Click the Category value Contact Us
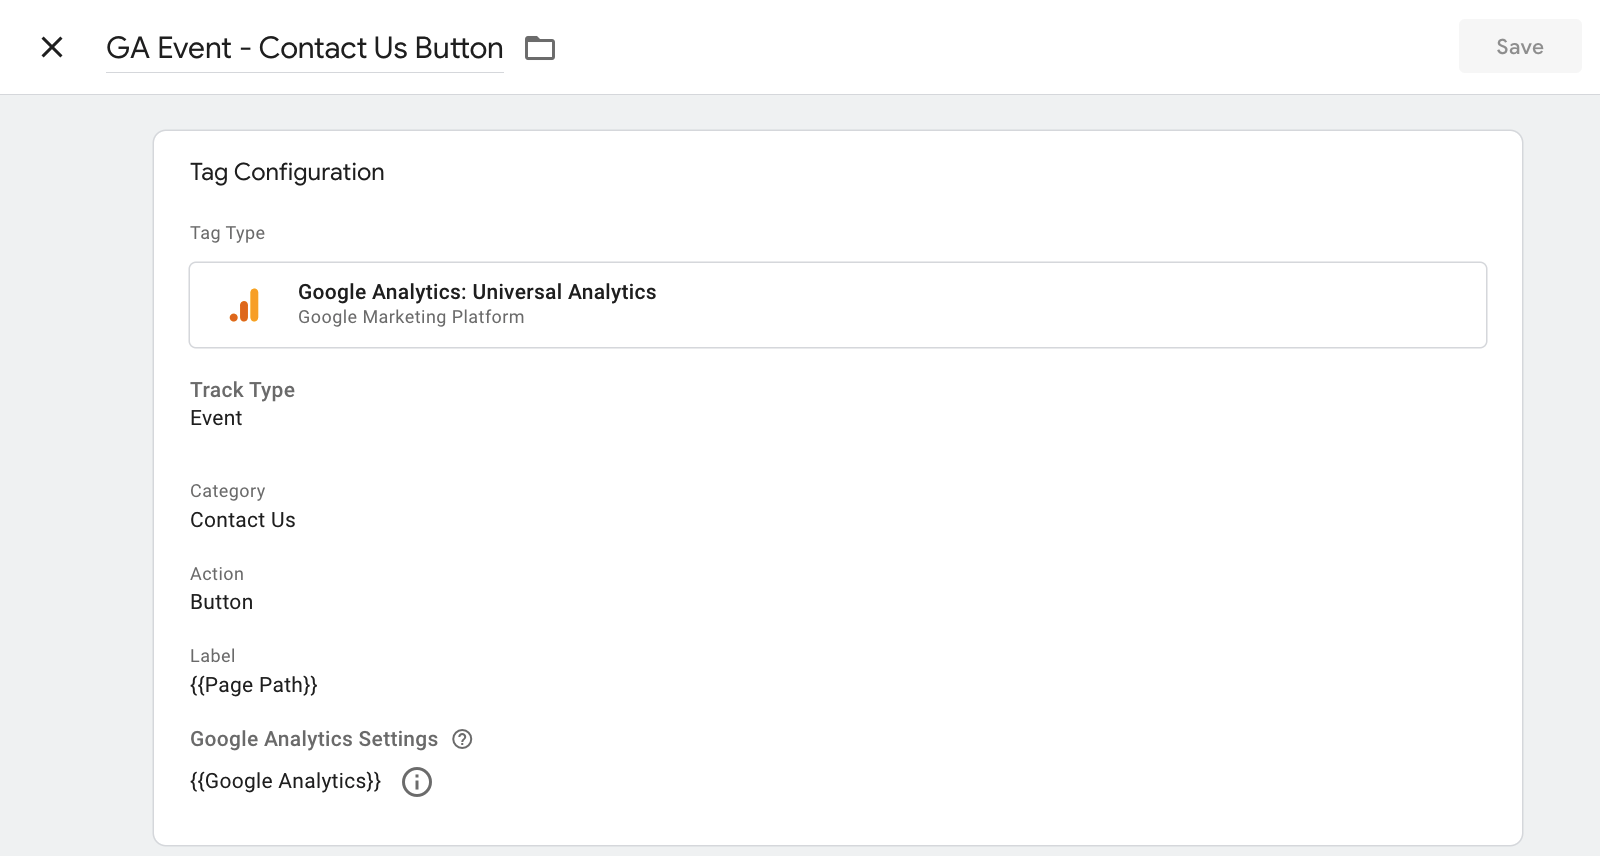 pyautogui.click(x=243, y=520)
